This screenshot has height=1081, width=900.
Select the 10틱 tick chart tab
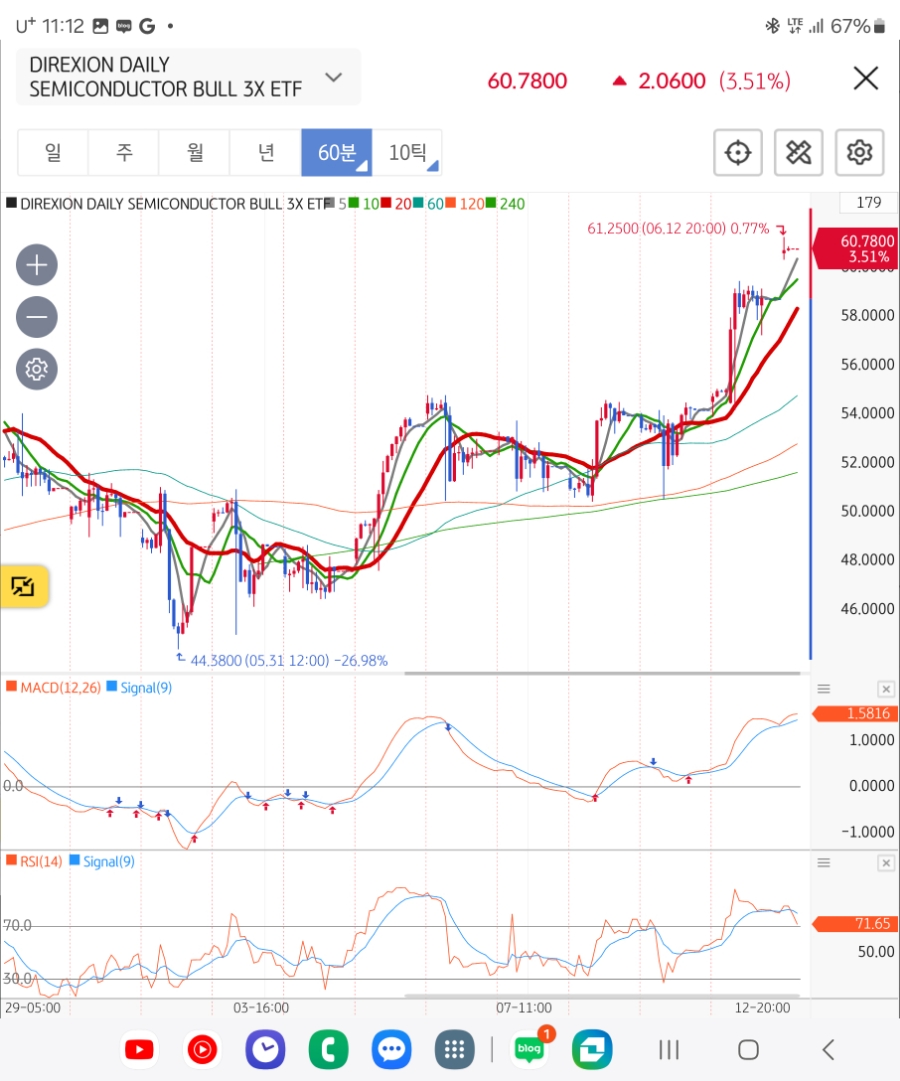coord(407,152)
